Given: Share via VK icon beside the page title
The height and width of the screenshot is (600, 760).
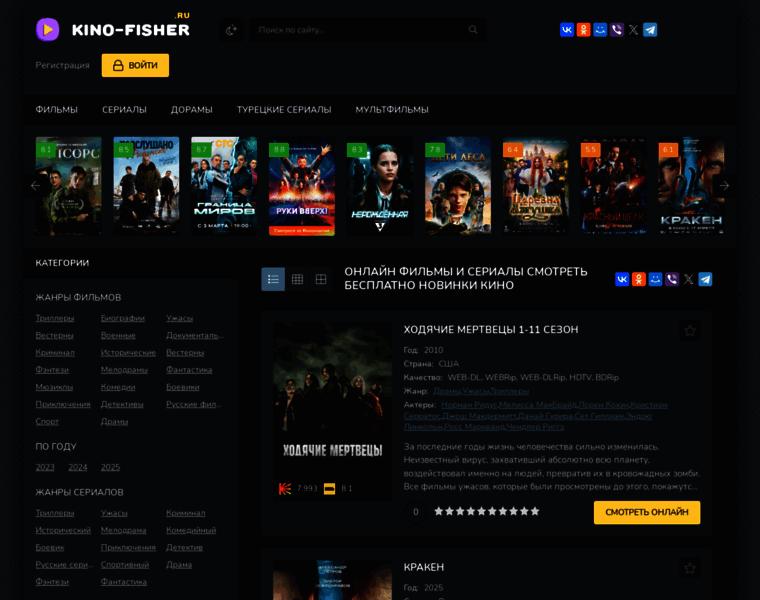Looking at the screenshot, I should pyautogui.click(x=622, y=279).
